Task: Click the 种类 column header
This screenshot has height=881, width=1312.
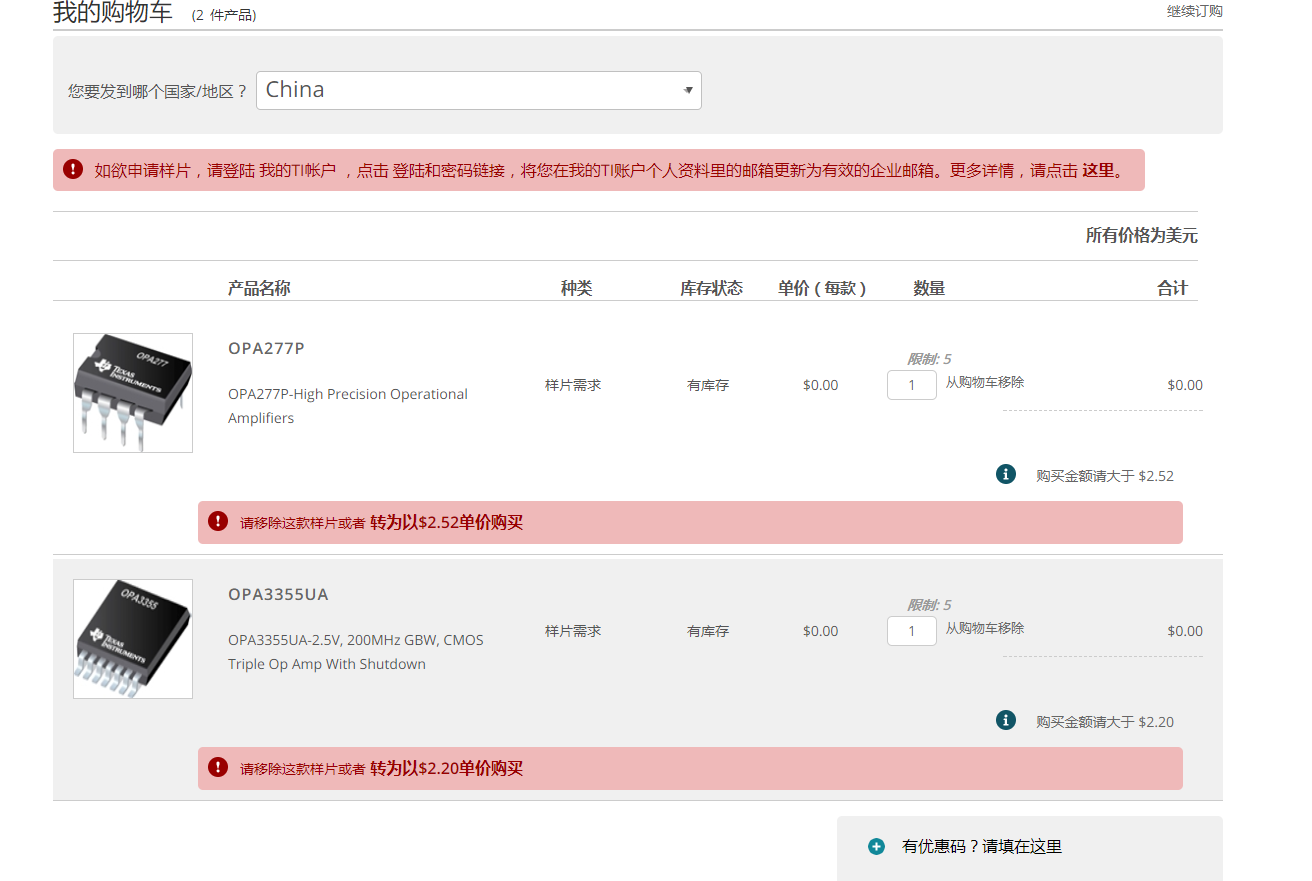Action: point(576,288)
